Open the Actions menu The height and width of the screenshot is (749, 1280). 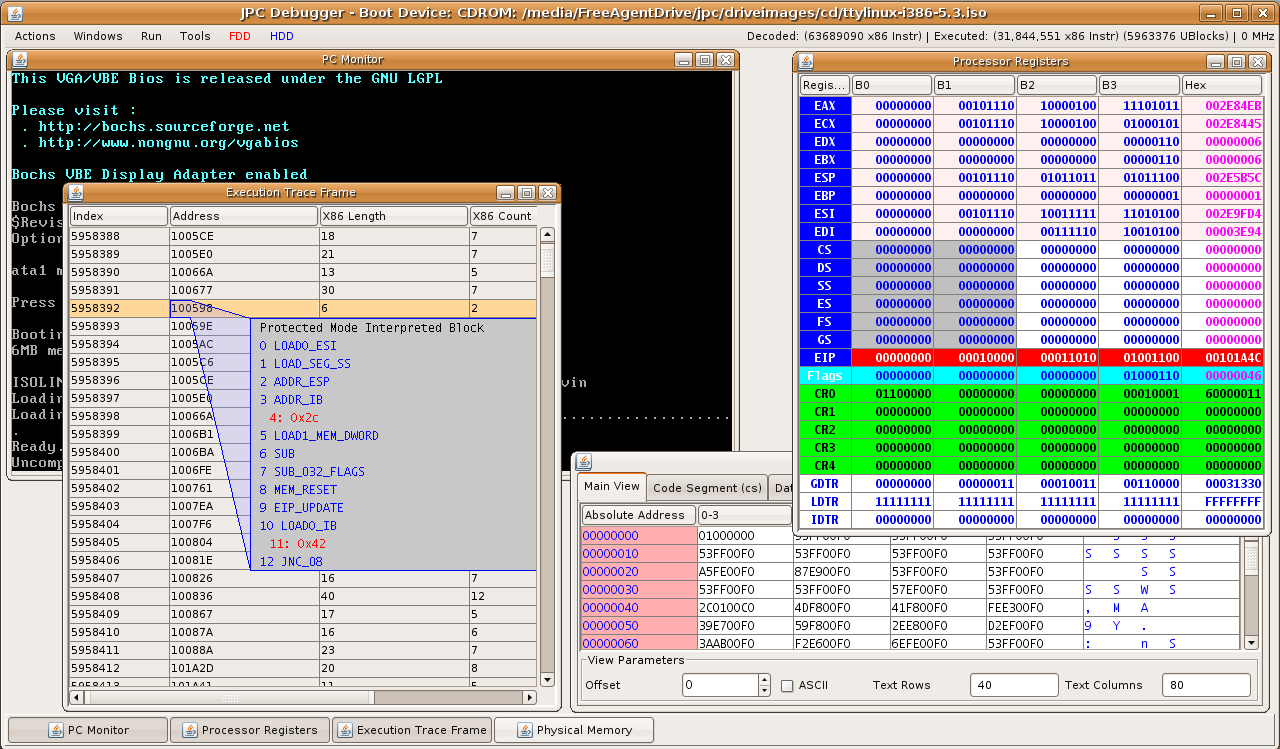click(x=35, y=36)
